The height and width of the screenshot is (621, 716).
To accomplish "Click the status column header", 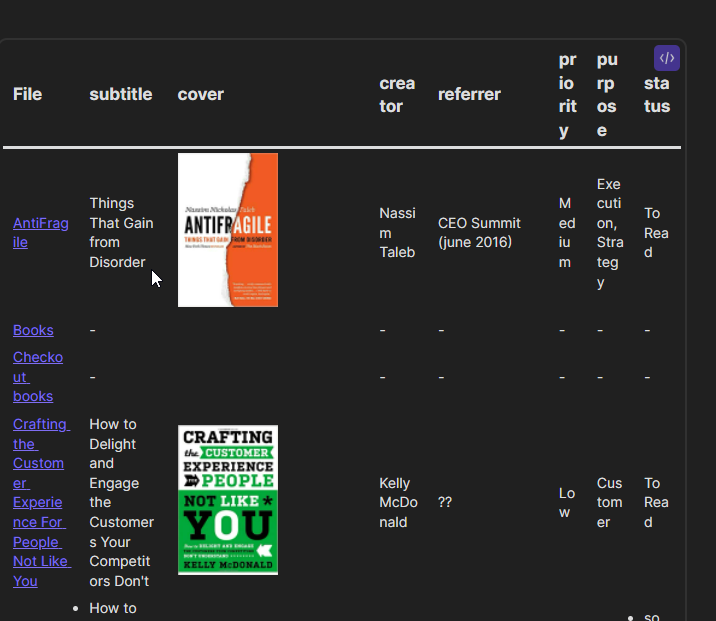I will tap(657, 95).
